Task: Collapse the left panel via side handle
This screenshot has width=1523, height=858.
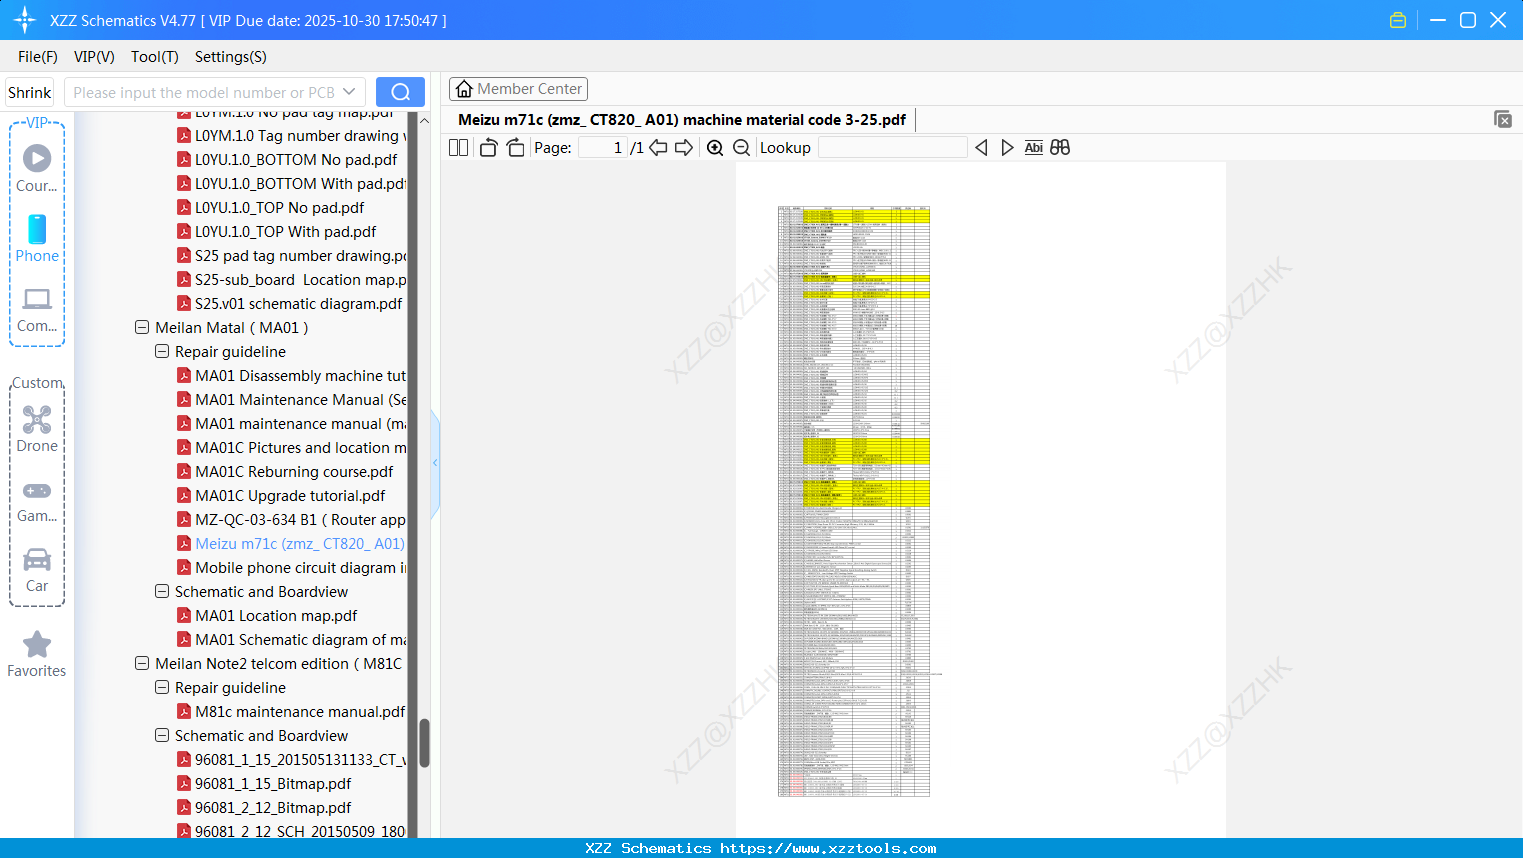Action: click(x=435, y=463)
